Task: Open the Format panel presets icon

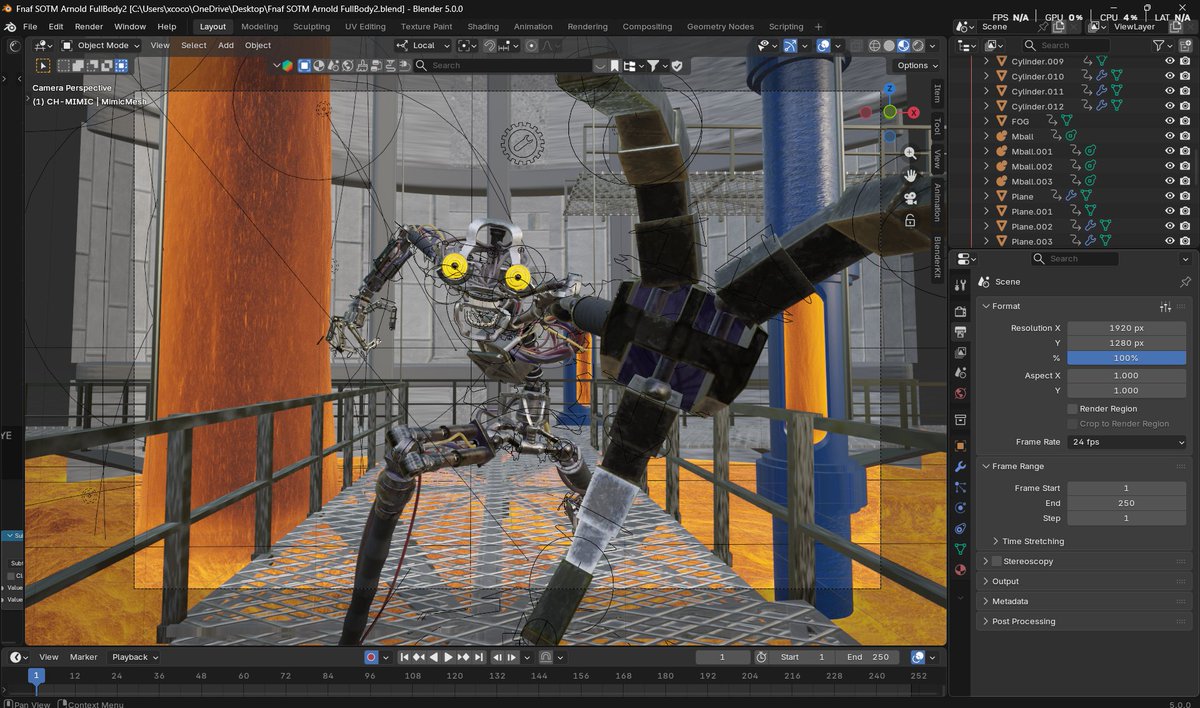Action: 1165,306
